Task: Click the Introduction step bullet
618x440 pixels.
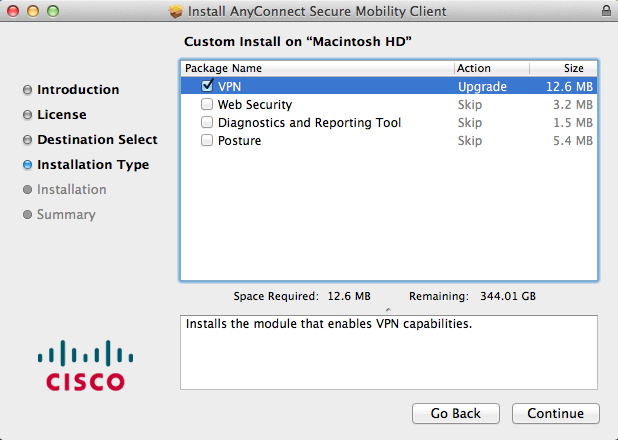Action: (x=27, y=90)
